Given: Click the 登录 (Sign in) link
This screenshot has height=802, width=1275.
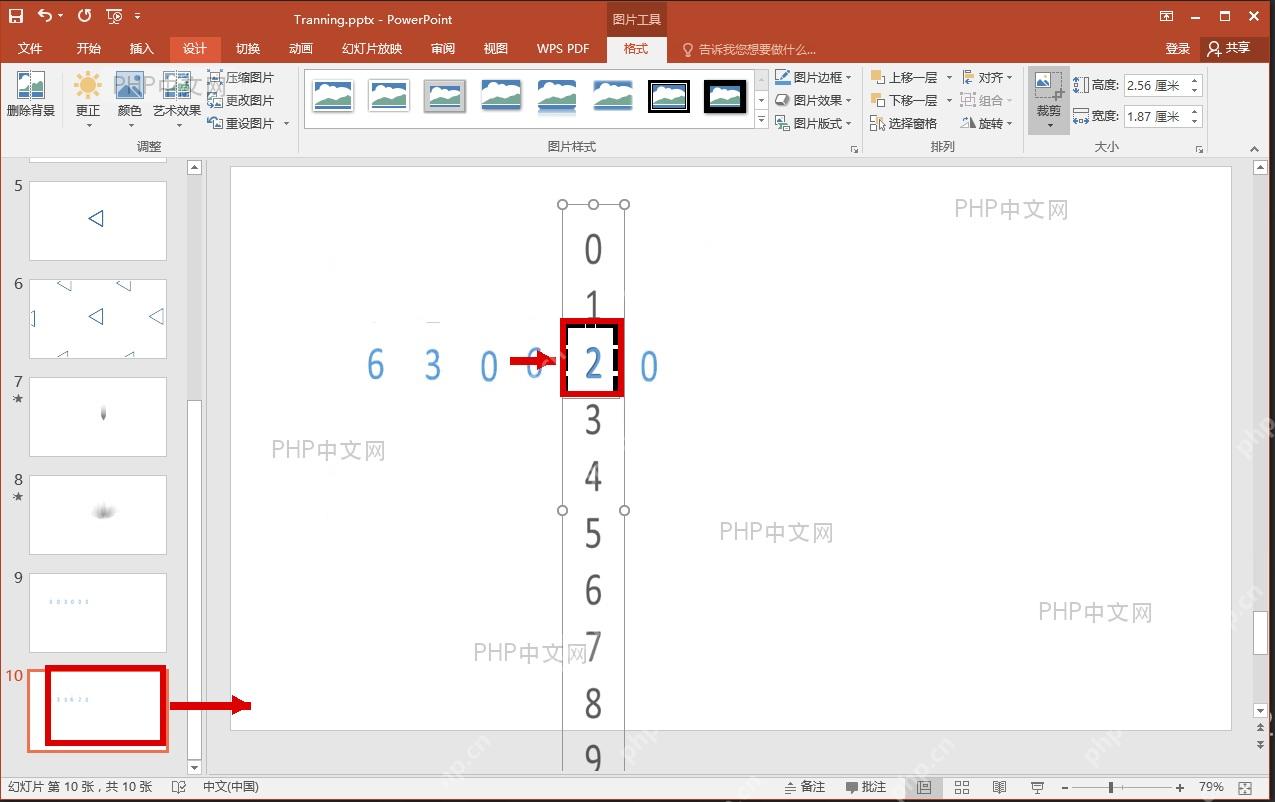Looking at the screenshot, I should coord(1178,49).
